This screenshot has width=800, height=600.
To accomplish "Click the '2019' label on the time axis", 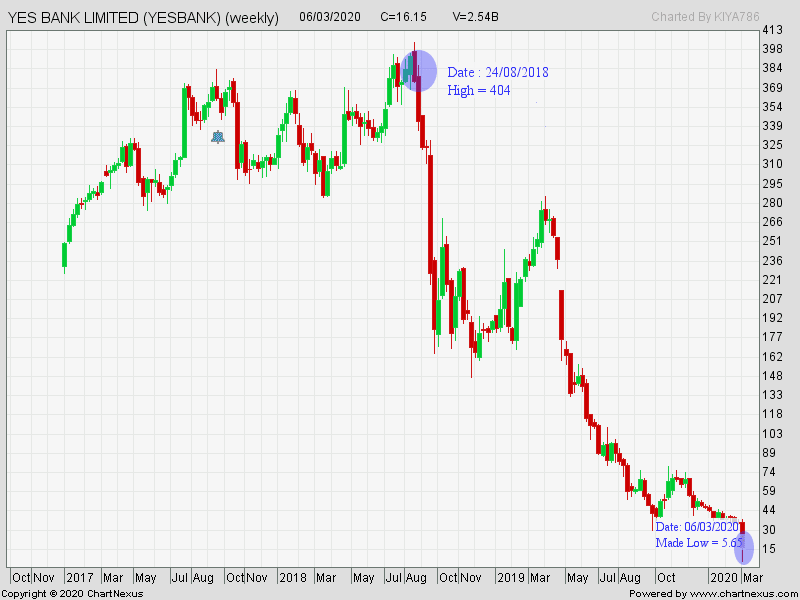I will tap(511, 578).
